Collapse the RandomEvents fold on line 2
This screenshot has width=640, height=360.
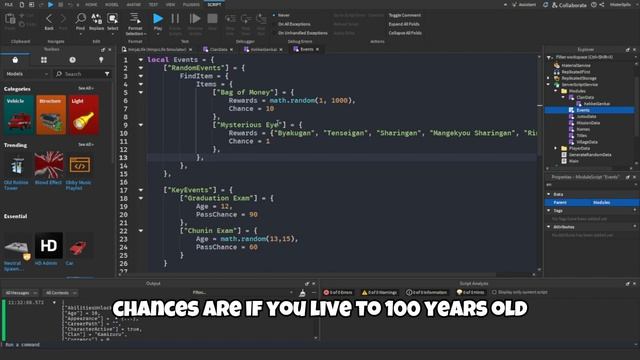click(141, 68)
